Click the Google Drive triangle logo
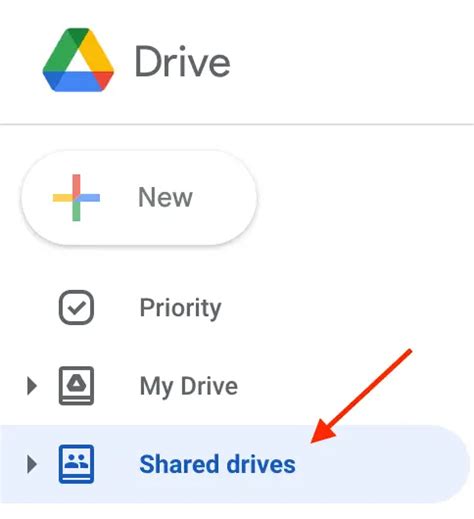The image size is (474, 519). click(x=78, y=60)
